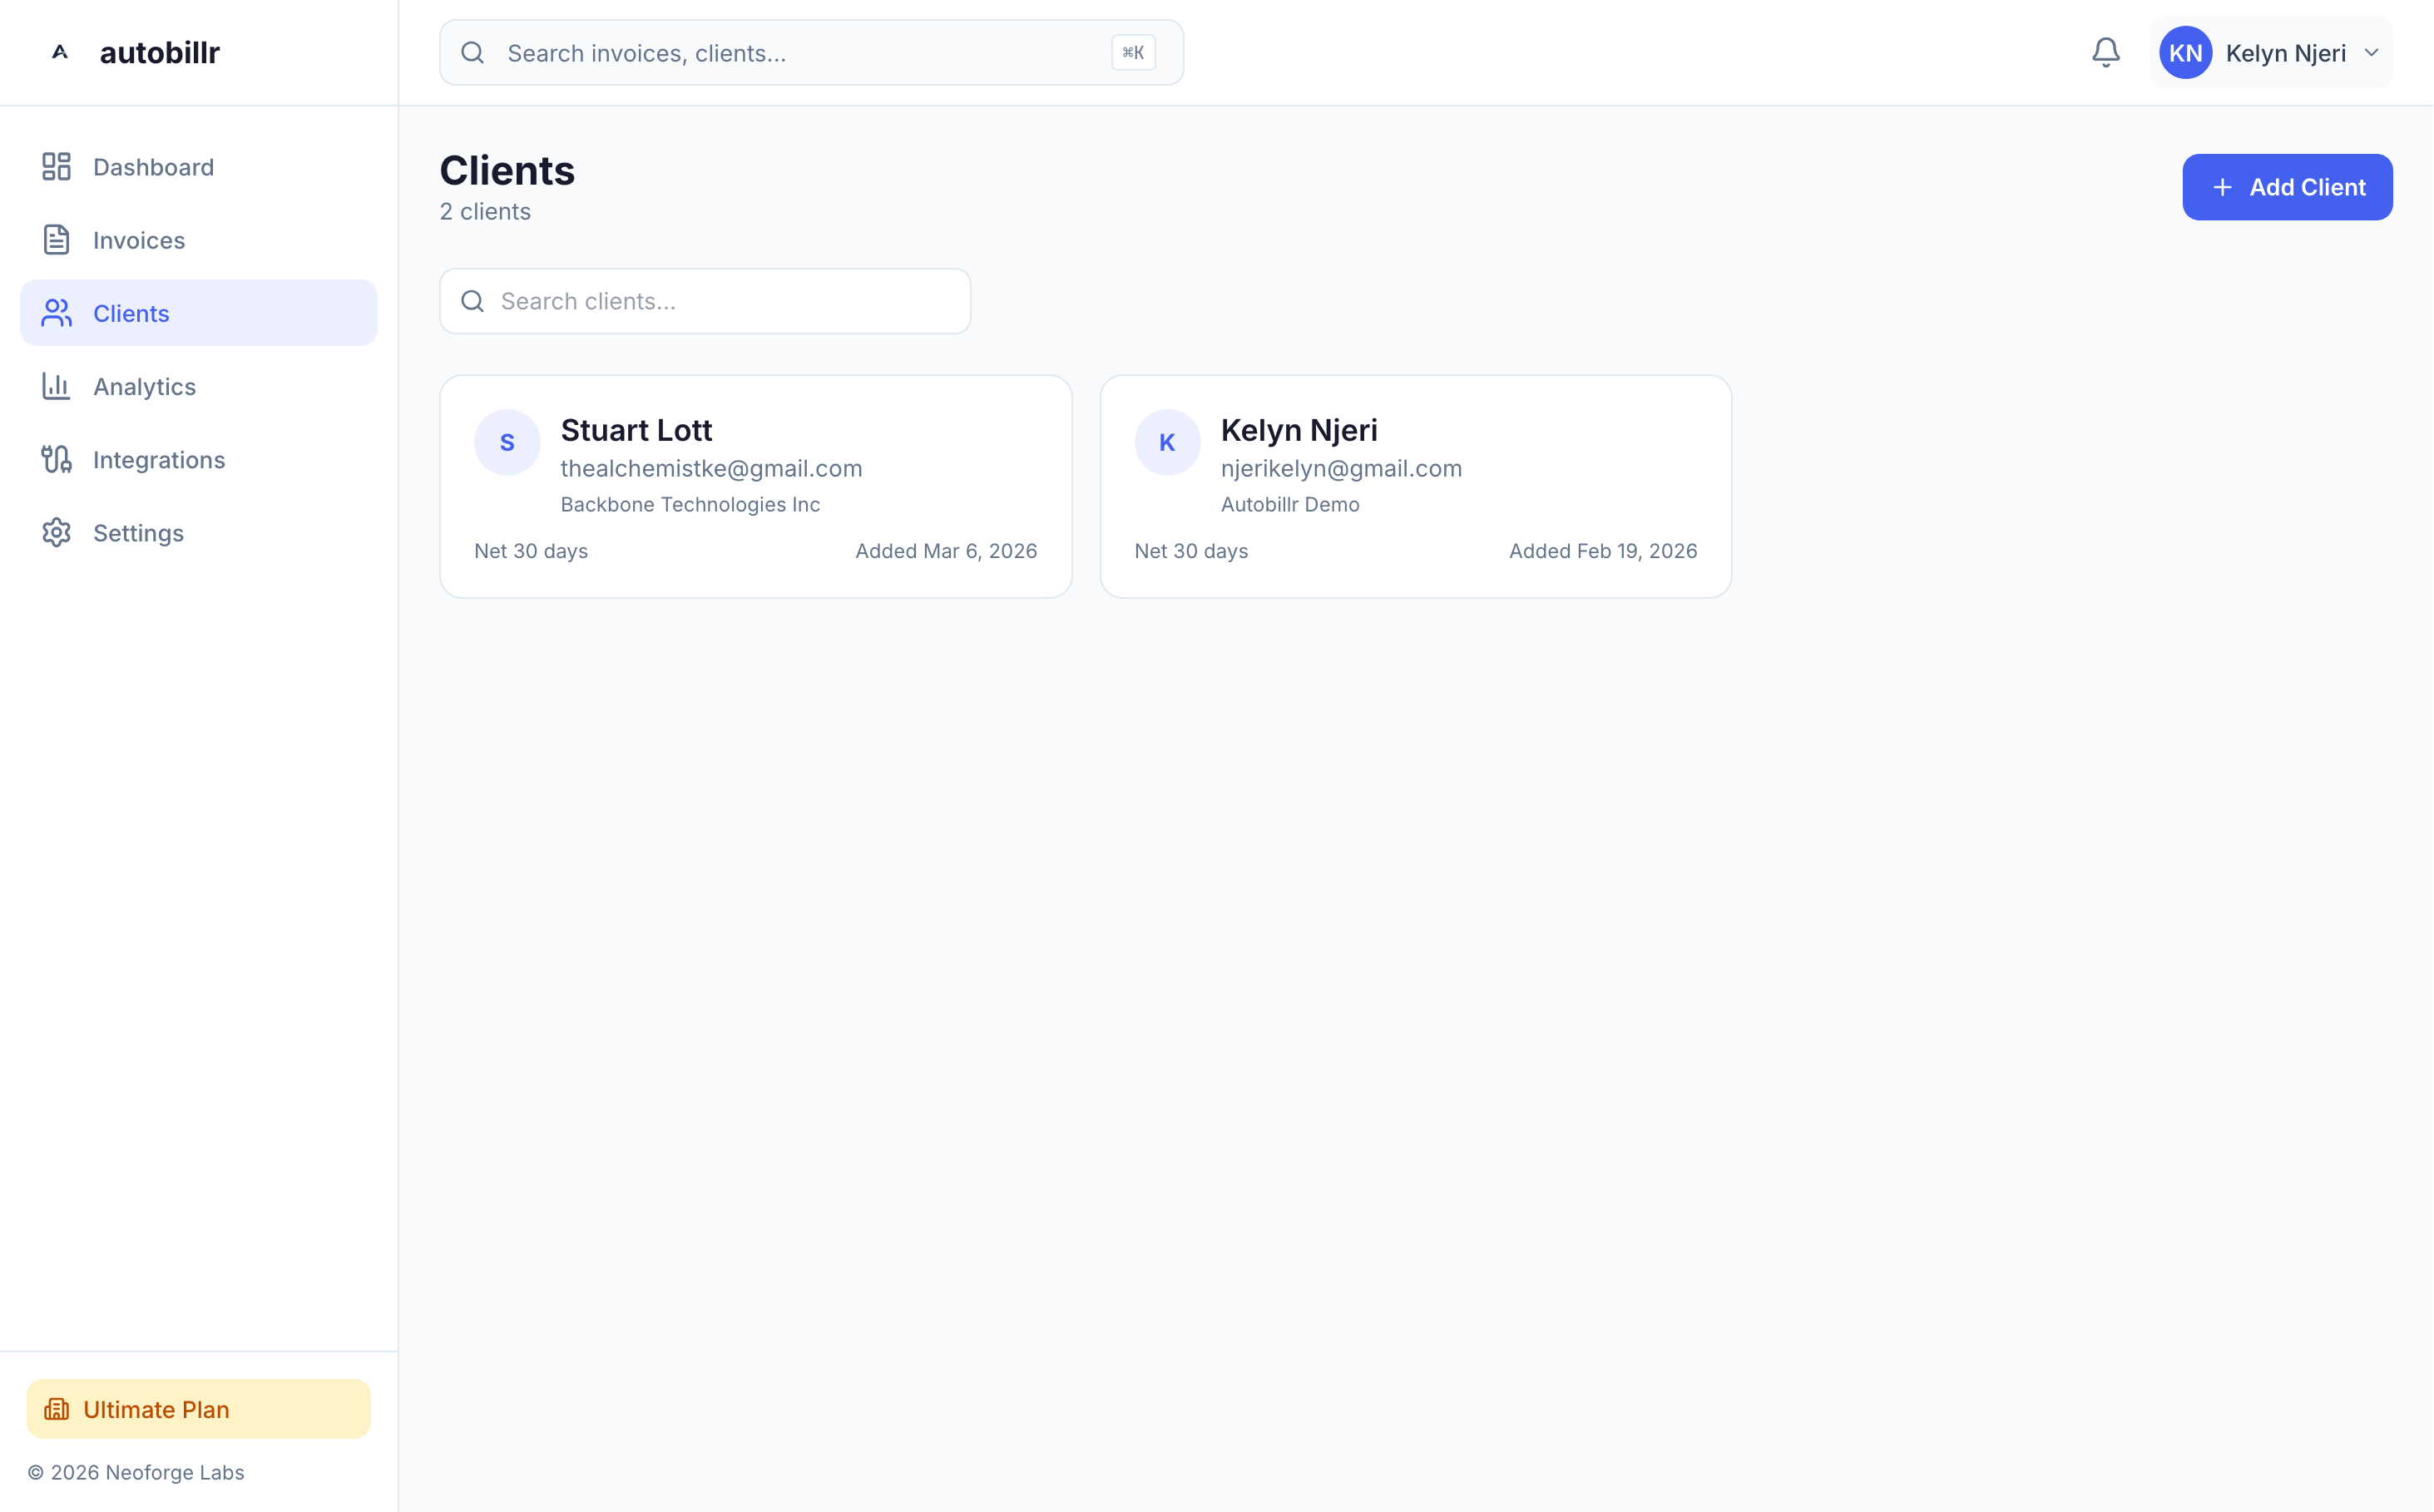Open the Analytics section
Image resolution: width=2434 pixels, height=1512 pixels.
144,386
